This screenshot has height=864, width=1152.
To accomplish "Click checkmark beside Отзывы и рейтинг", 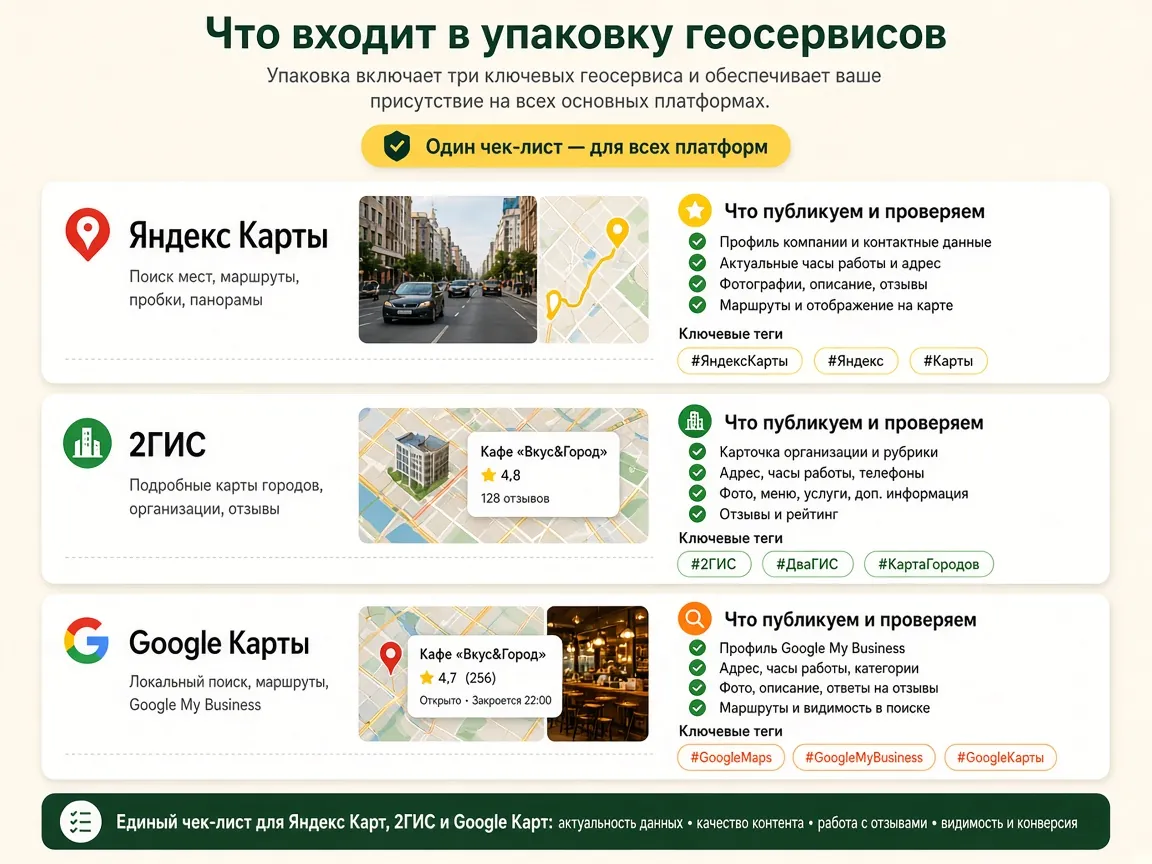I will 697,514.
